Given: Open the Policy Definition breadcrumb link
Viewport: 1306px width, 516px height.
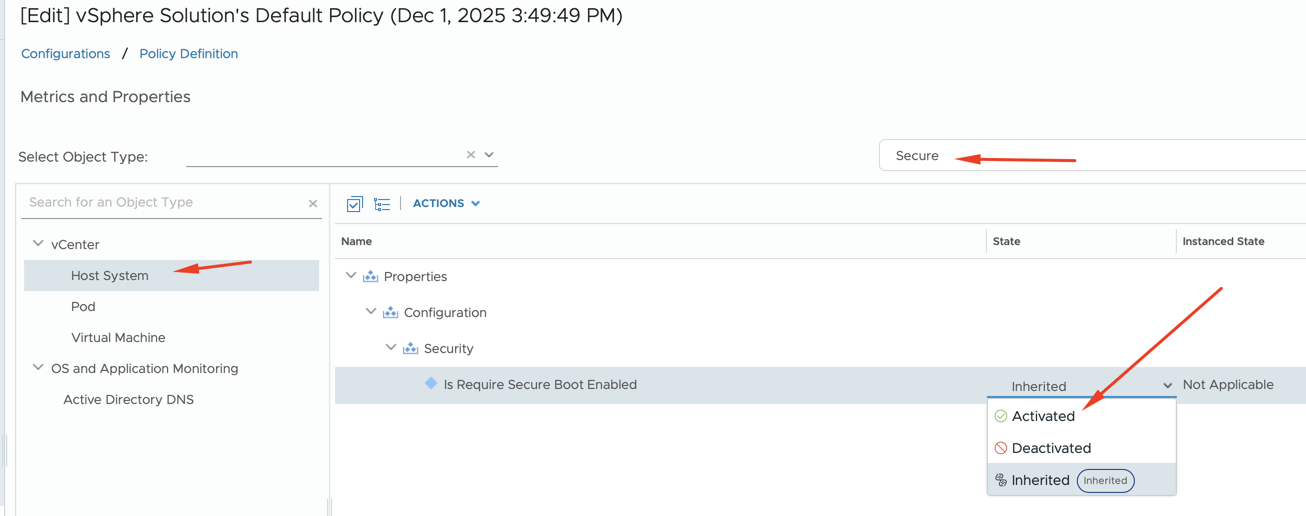Looking at the screenshot, I should pos(188,54).
